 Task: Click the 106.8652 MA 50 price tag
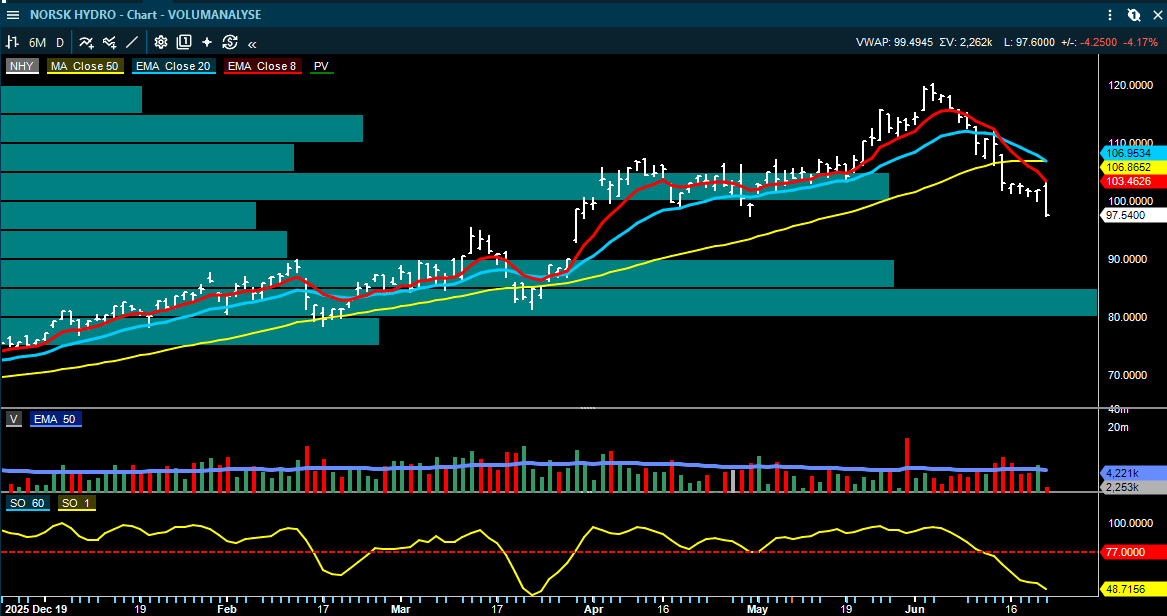(1132, 167)
